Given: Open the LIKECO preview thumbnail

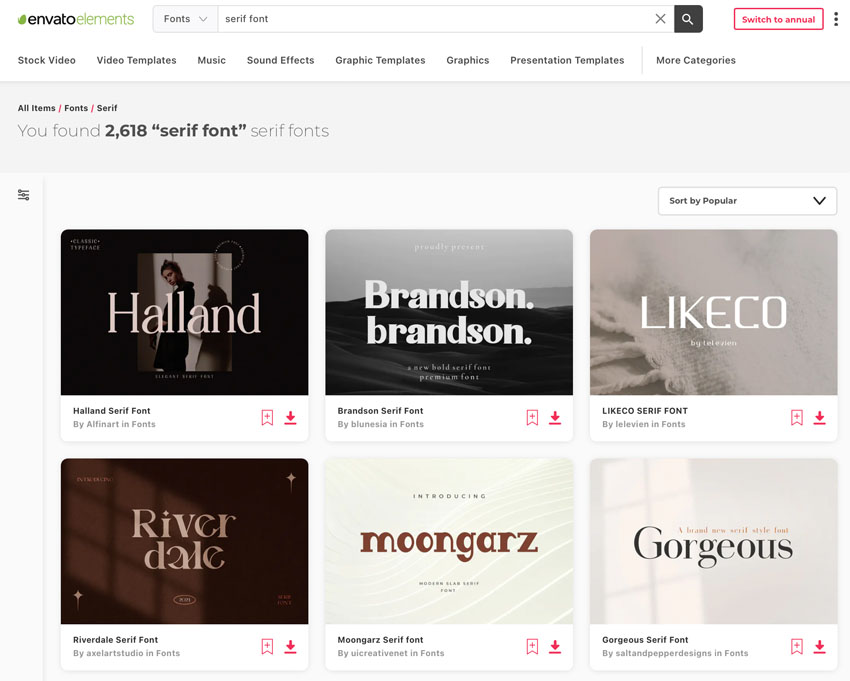Looking at the screenshot, I should pyautogui.click(x=713, y=312).
